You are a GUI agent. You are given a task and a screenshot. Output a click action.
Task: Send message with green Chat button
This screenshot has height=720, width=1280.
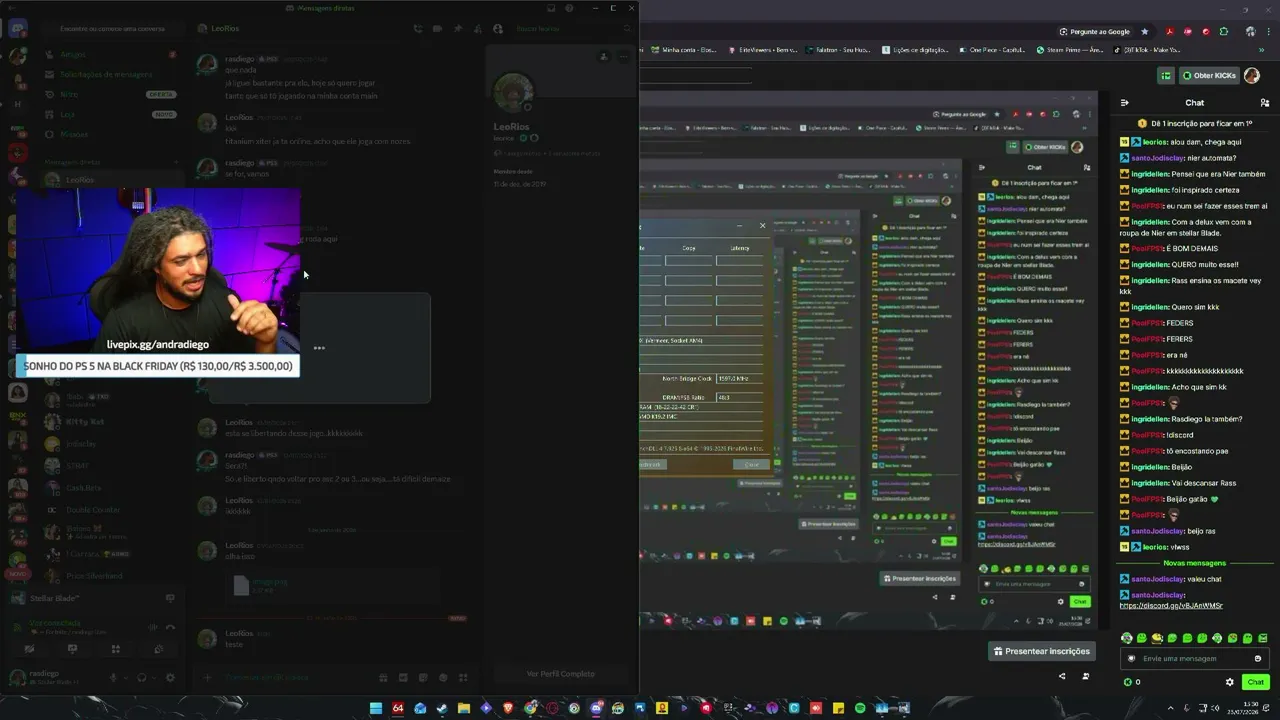[x=1256, y=682]
